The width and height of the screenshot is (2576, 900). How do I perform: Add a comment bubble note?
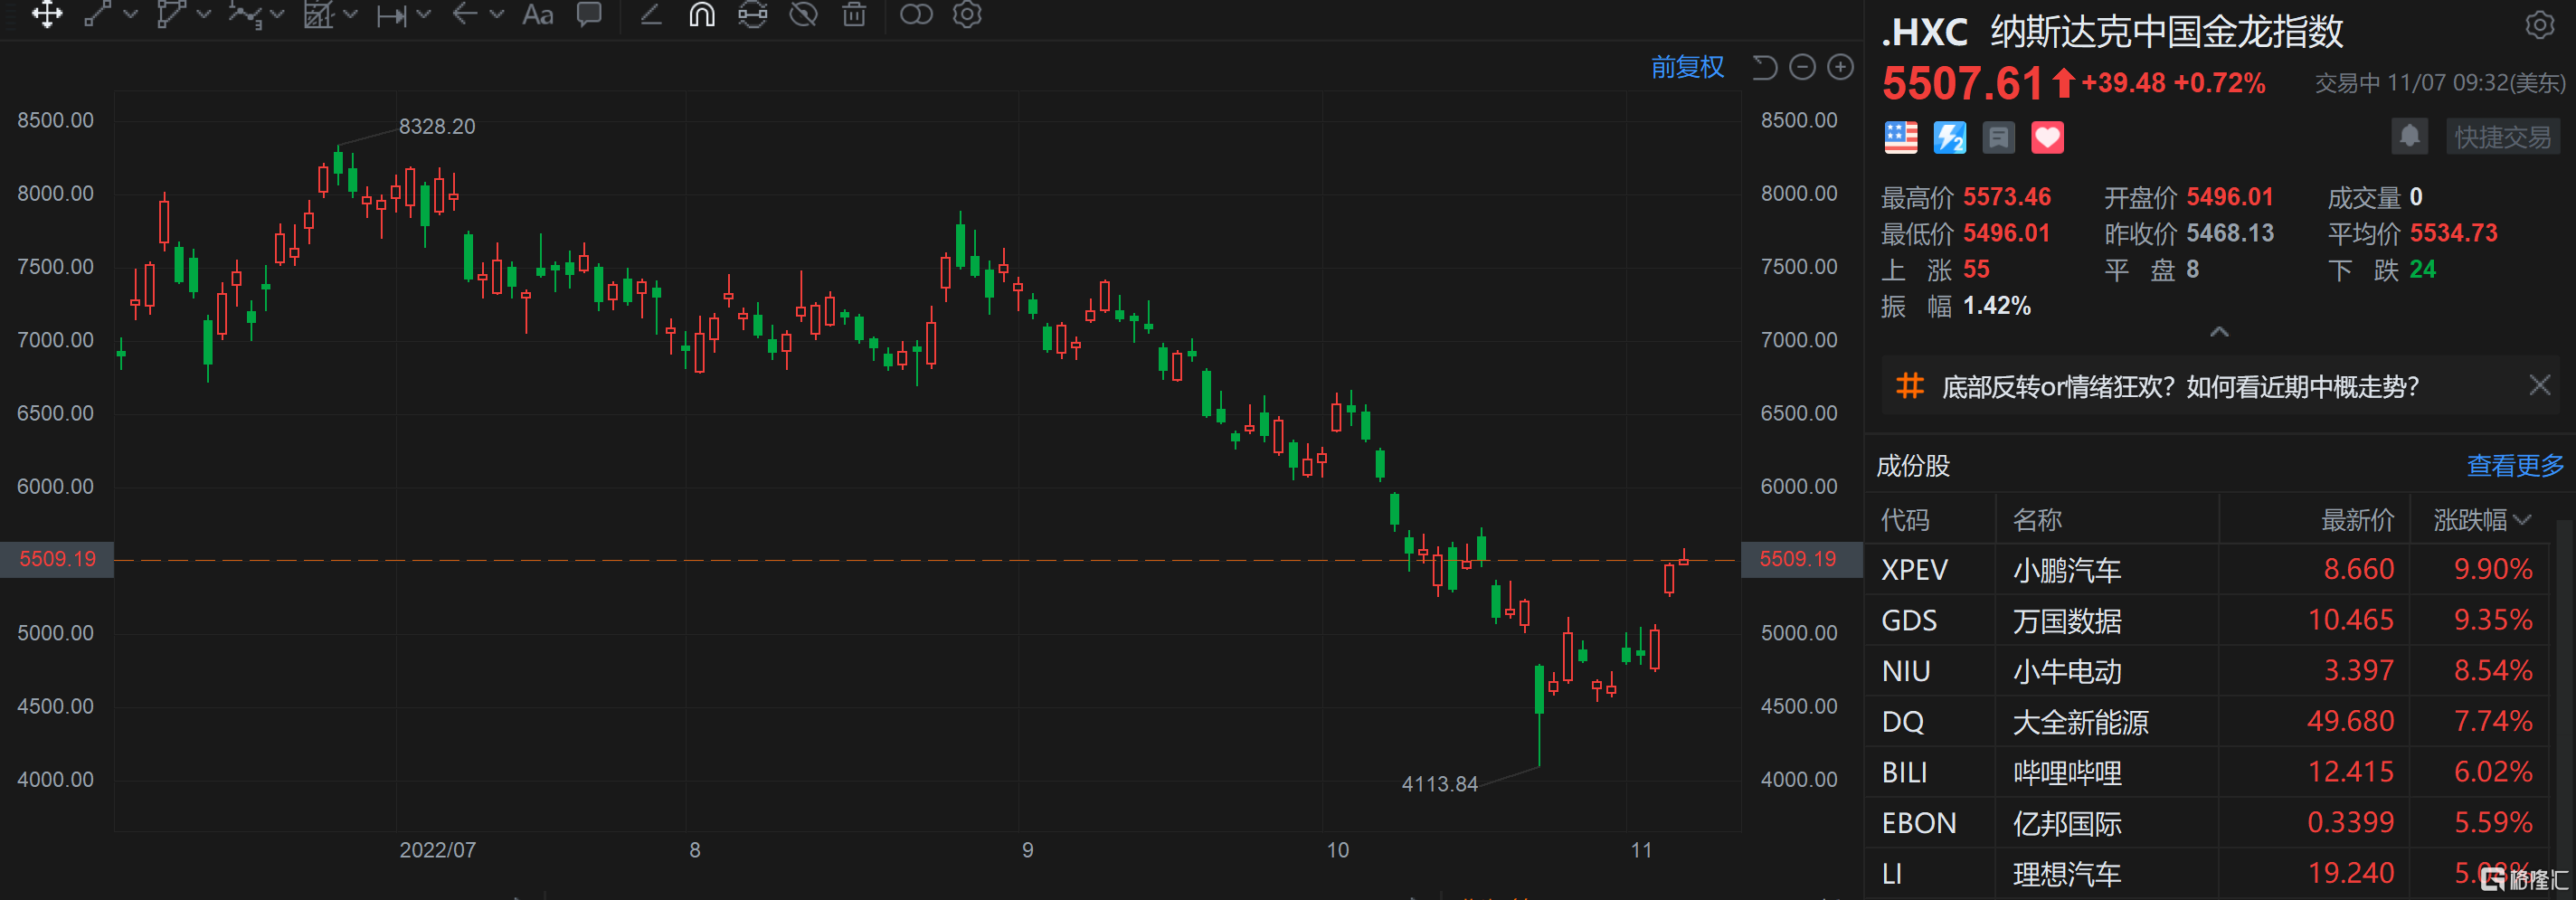point(590,14)
